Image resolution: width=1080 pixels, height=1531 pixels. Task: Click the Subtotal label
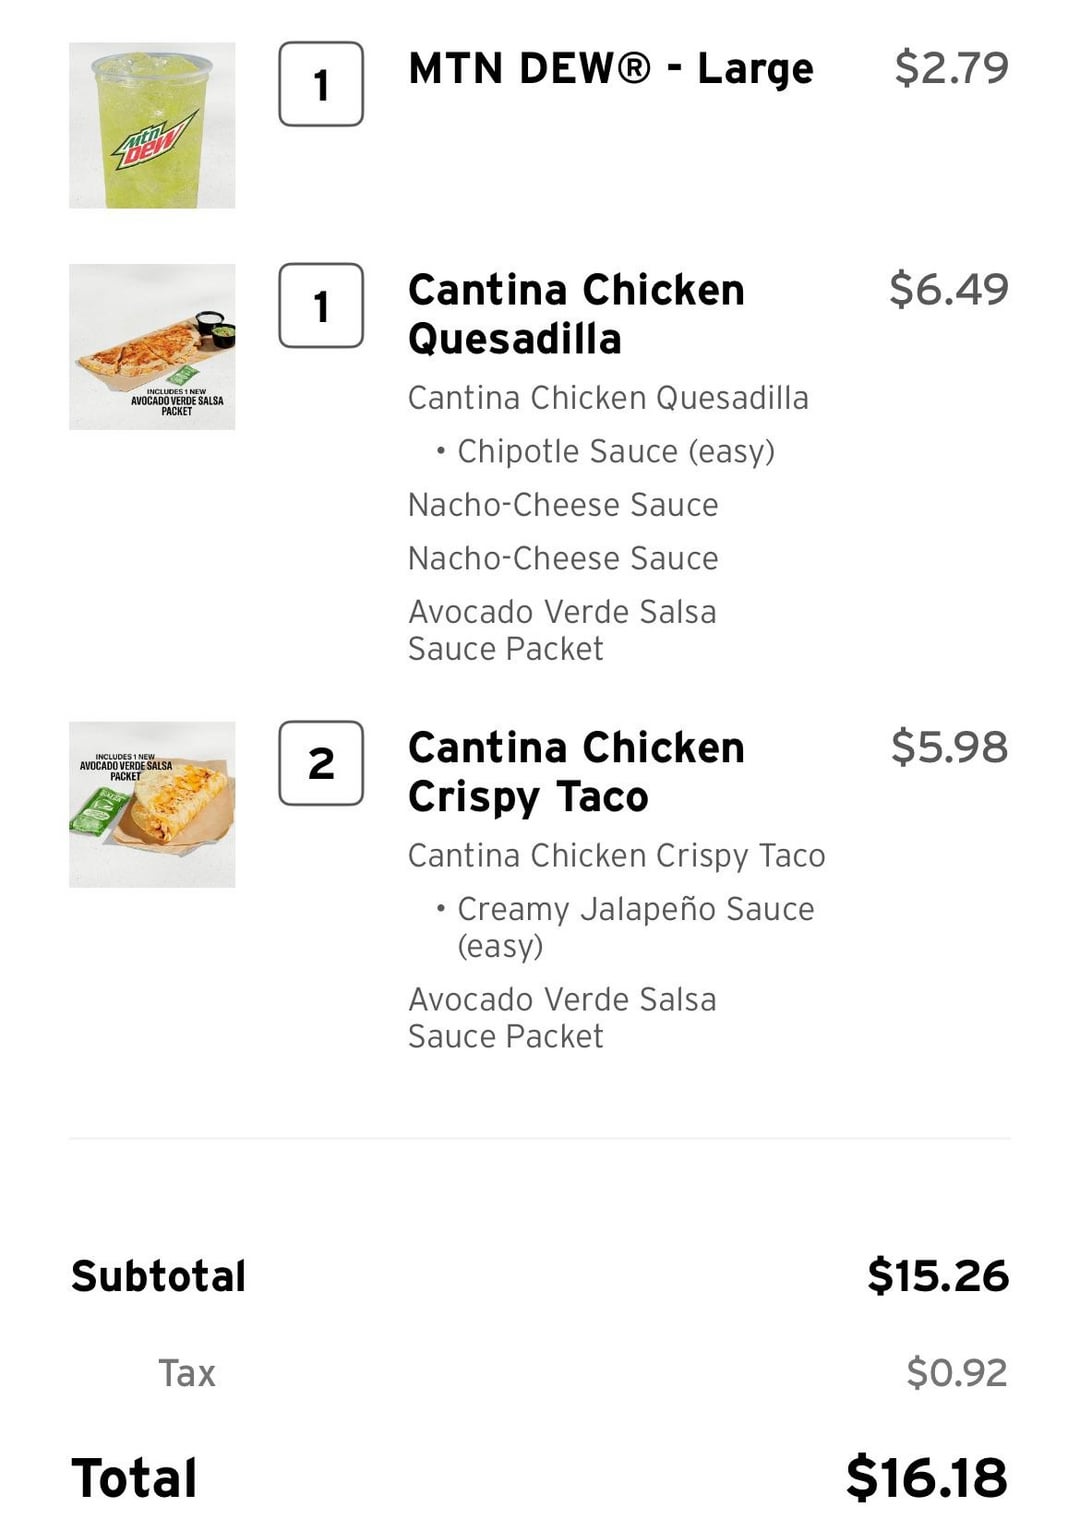pos(159,1276)
